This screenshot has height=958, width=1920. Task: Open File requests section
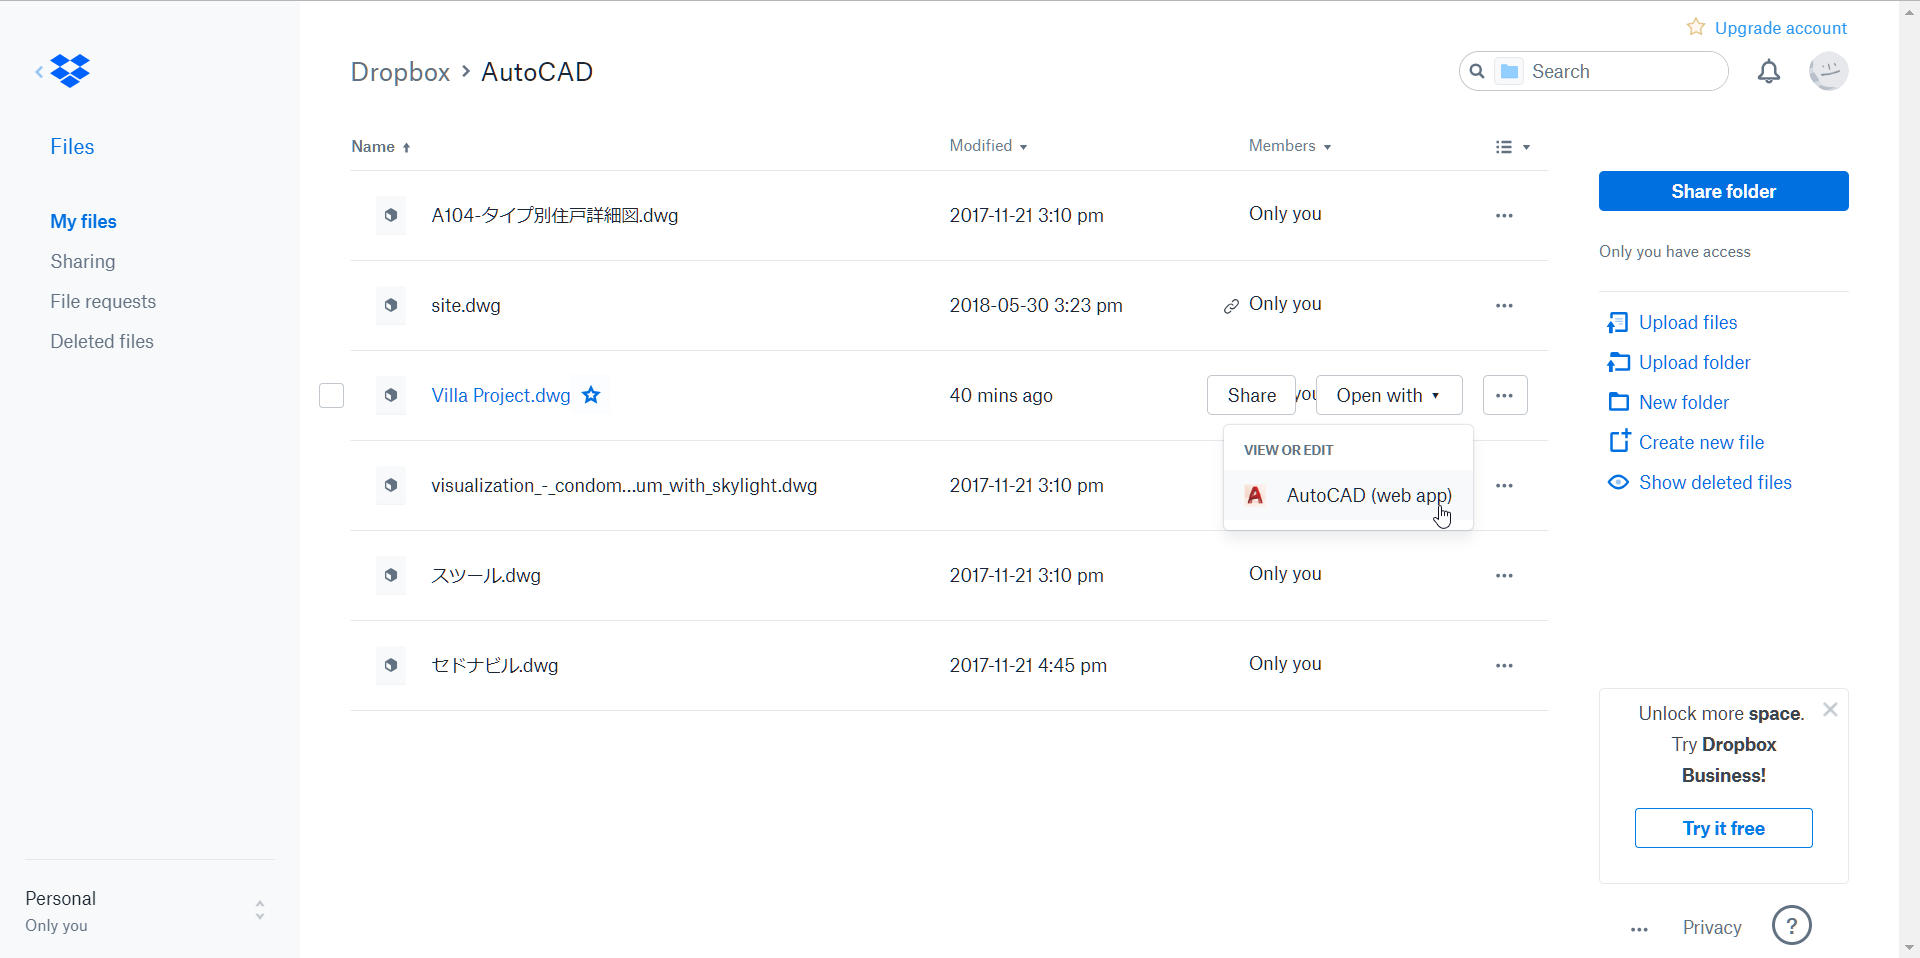[103, 301]
